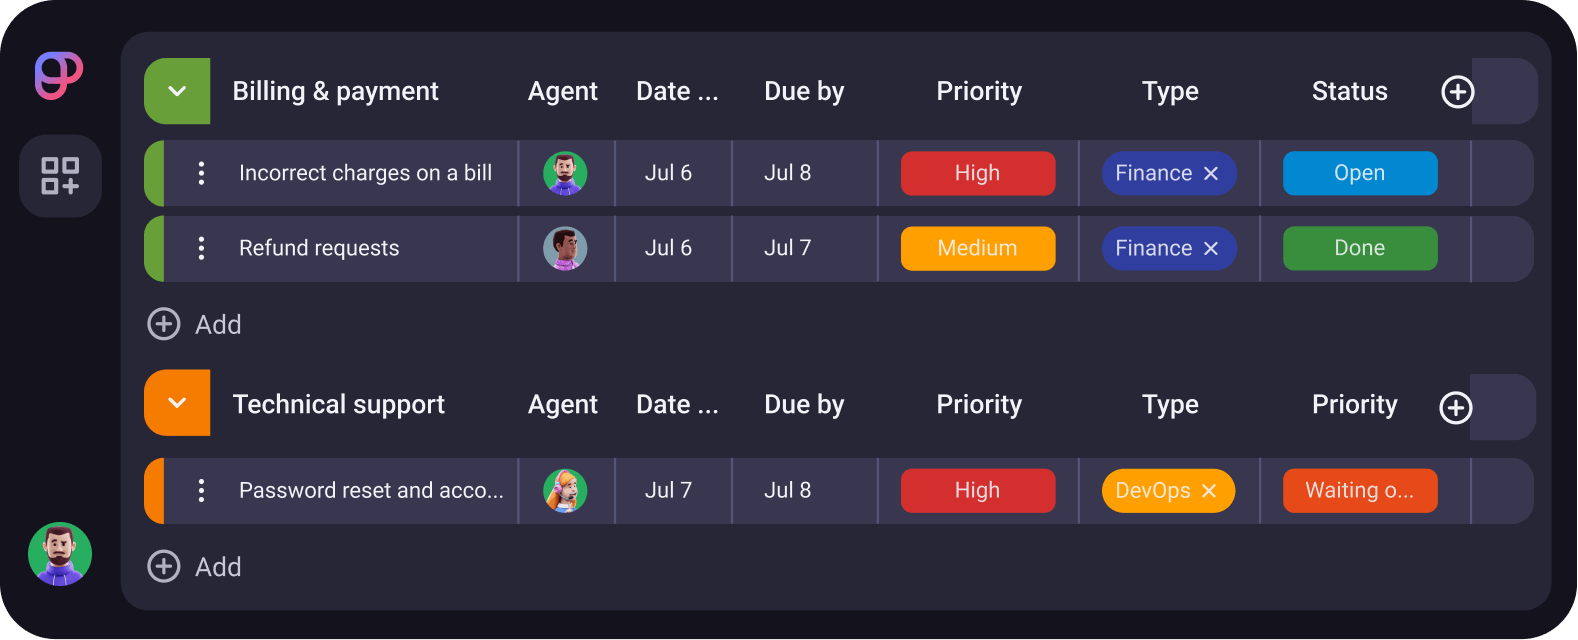Add a column to the Billing & payment table
Screen dimensions: 1578x640
[1457, 92]
